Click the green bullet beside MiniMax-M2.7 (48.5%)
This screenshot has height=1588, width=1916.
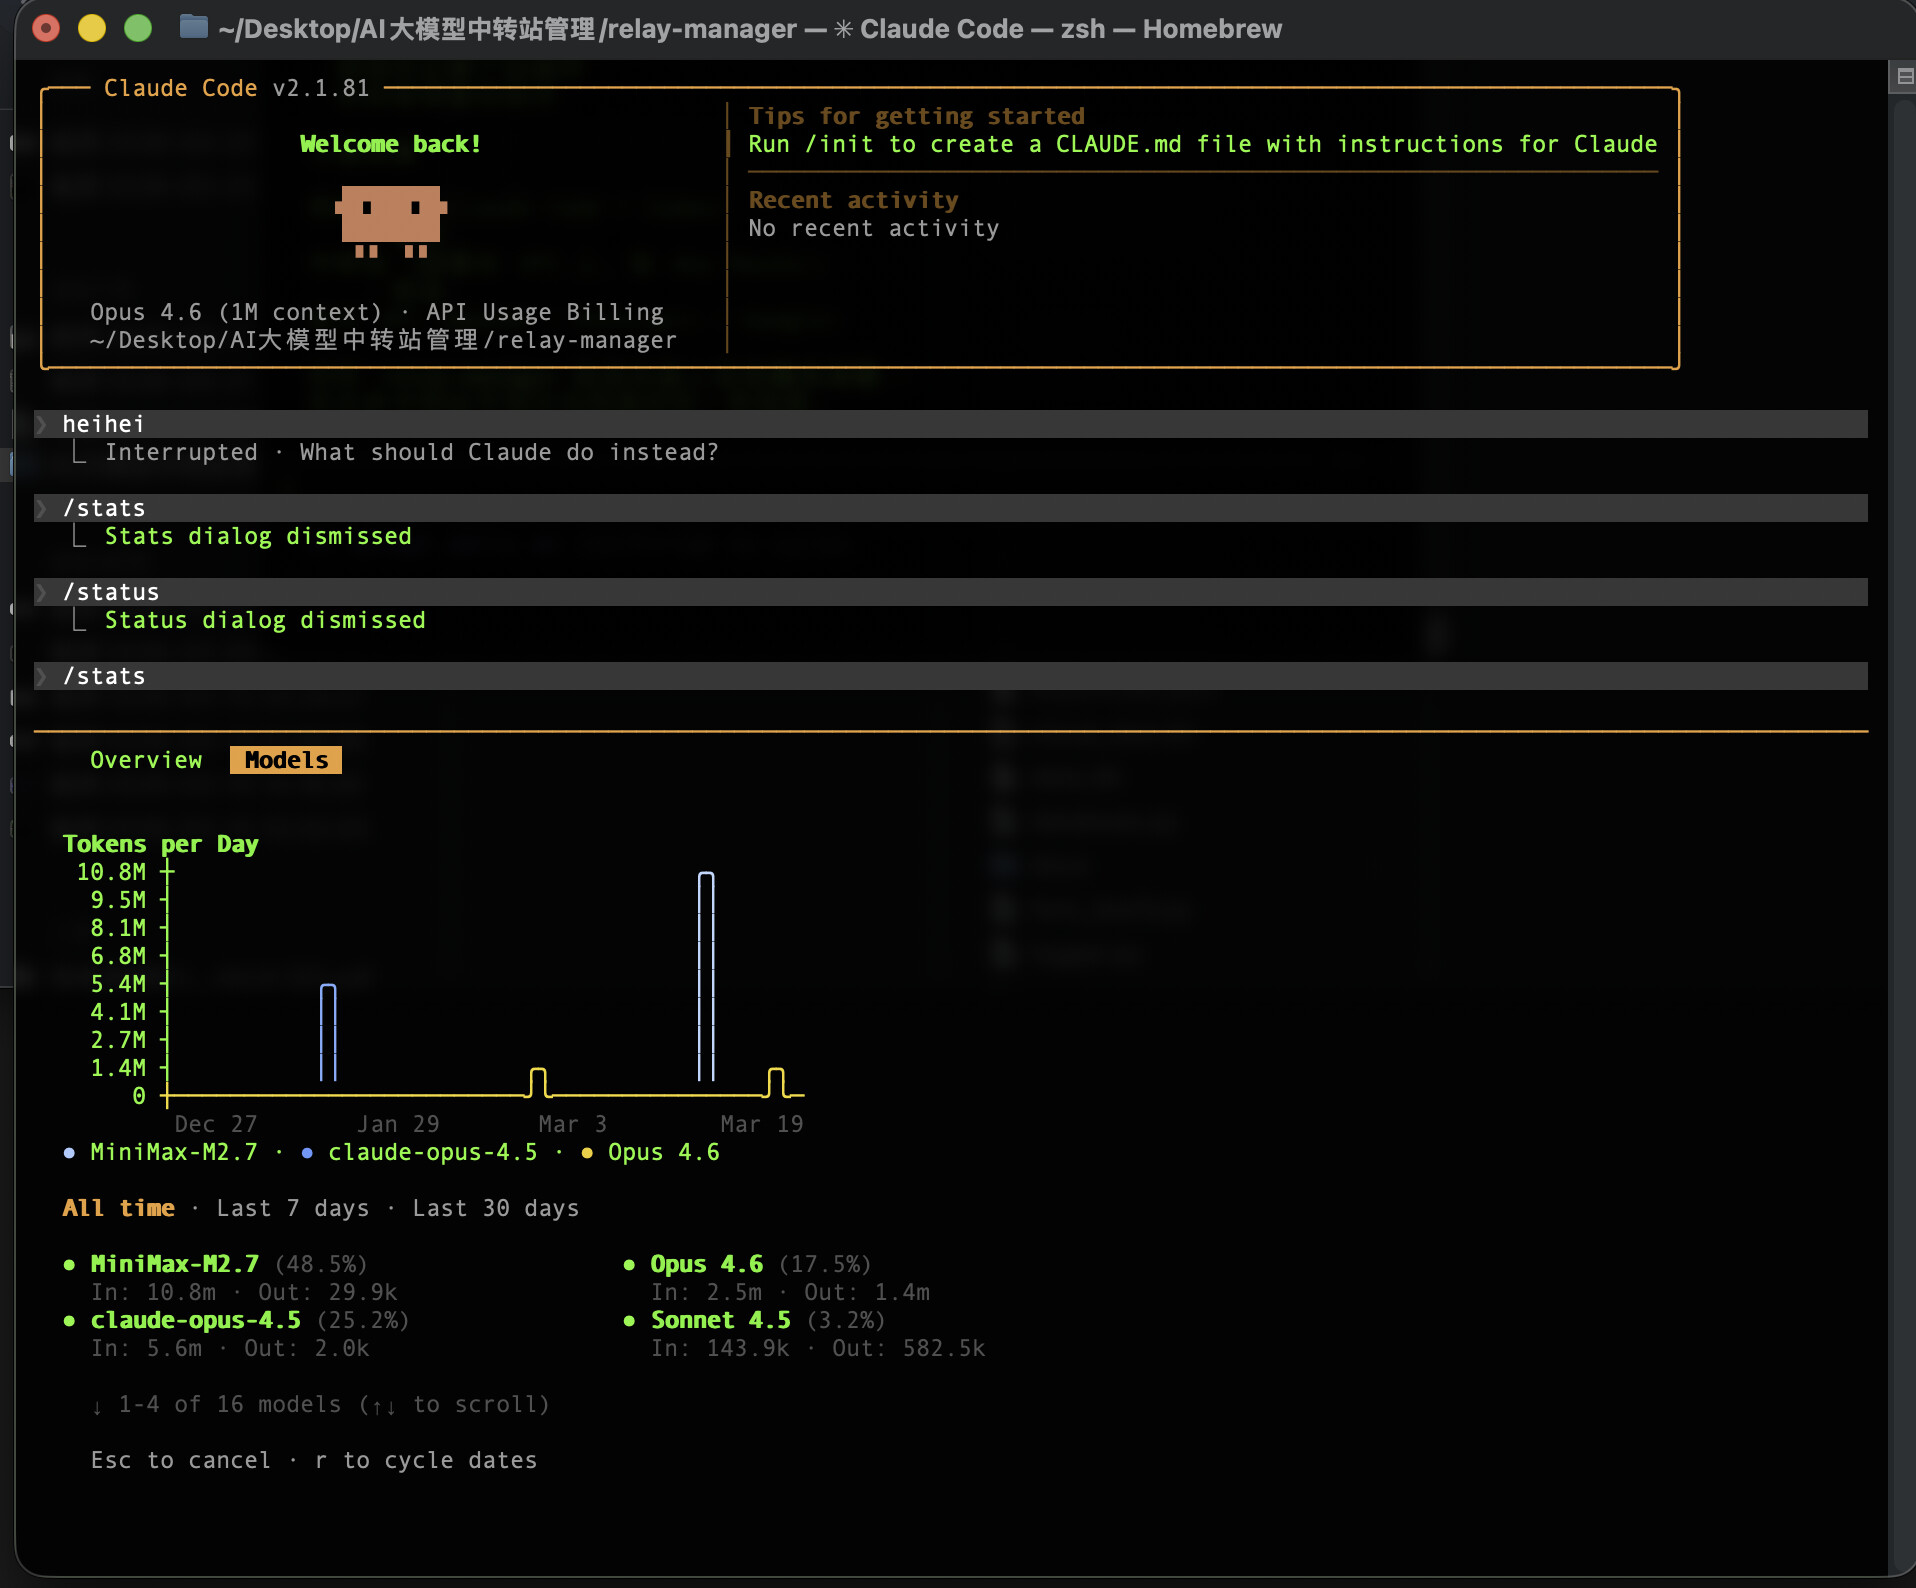tap(69, 1265)
